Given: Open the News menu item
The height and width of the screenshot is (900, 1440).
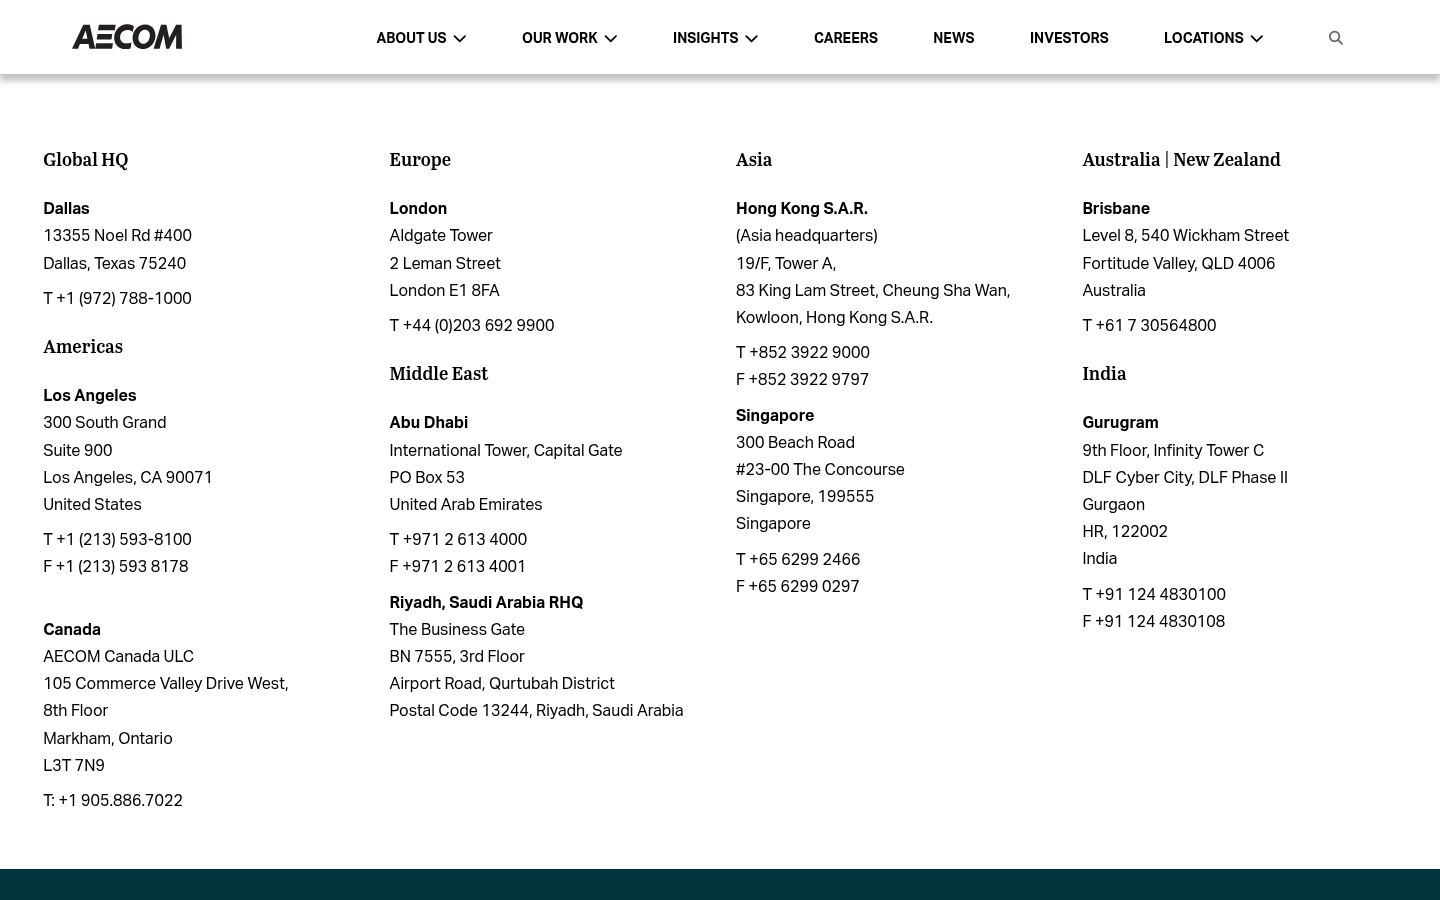Looking at the screenshot, I should (953, 38).
